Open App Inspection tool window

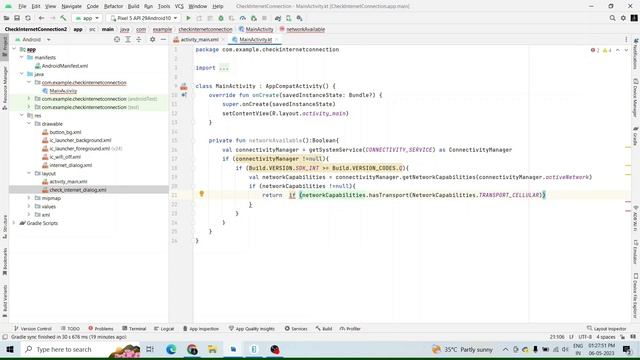[x=200, y=329]
